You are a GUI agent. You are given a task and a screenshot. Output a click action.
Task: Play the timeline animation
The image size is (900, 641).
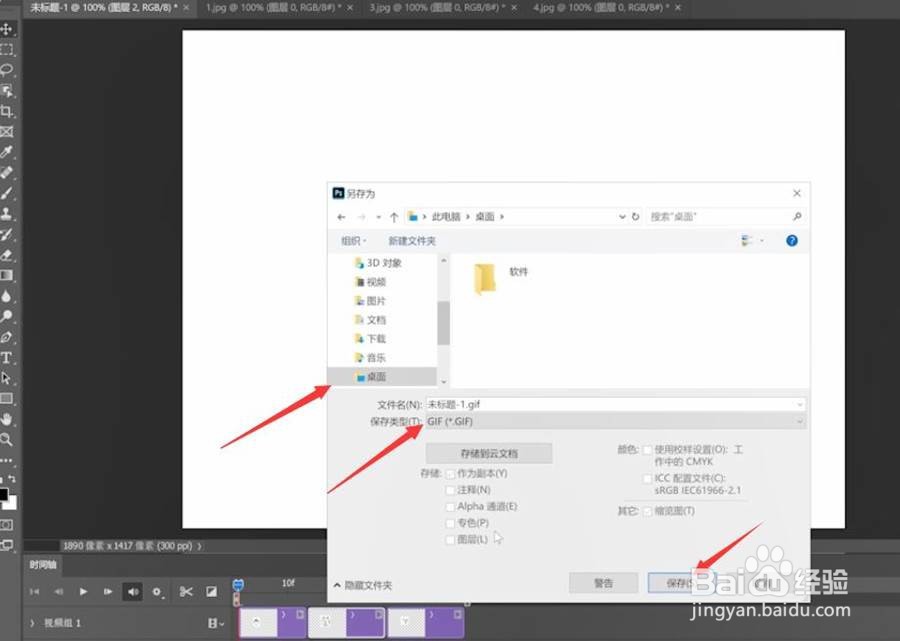coord(83,592)
